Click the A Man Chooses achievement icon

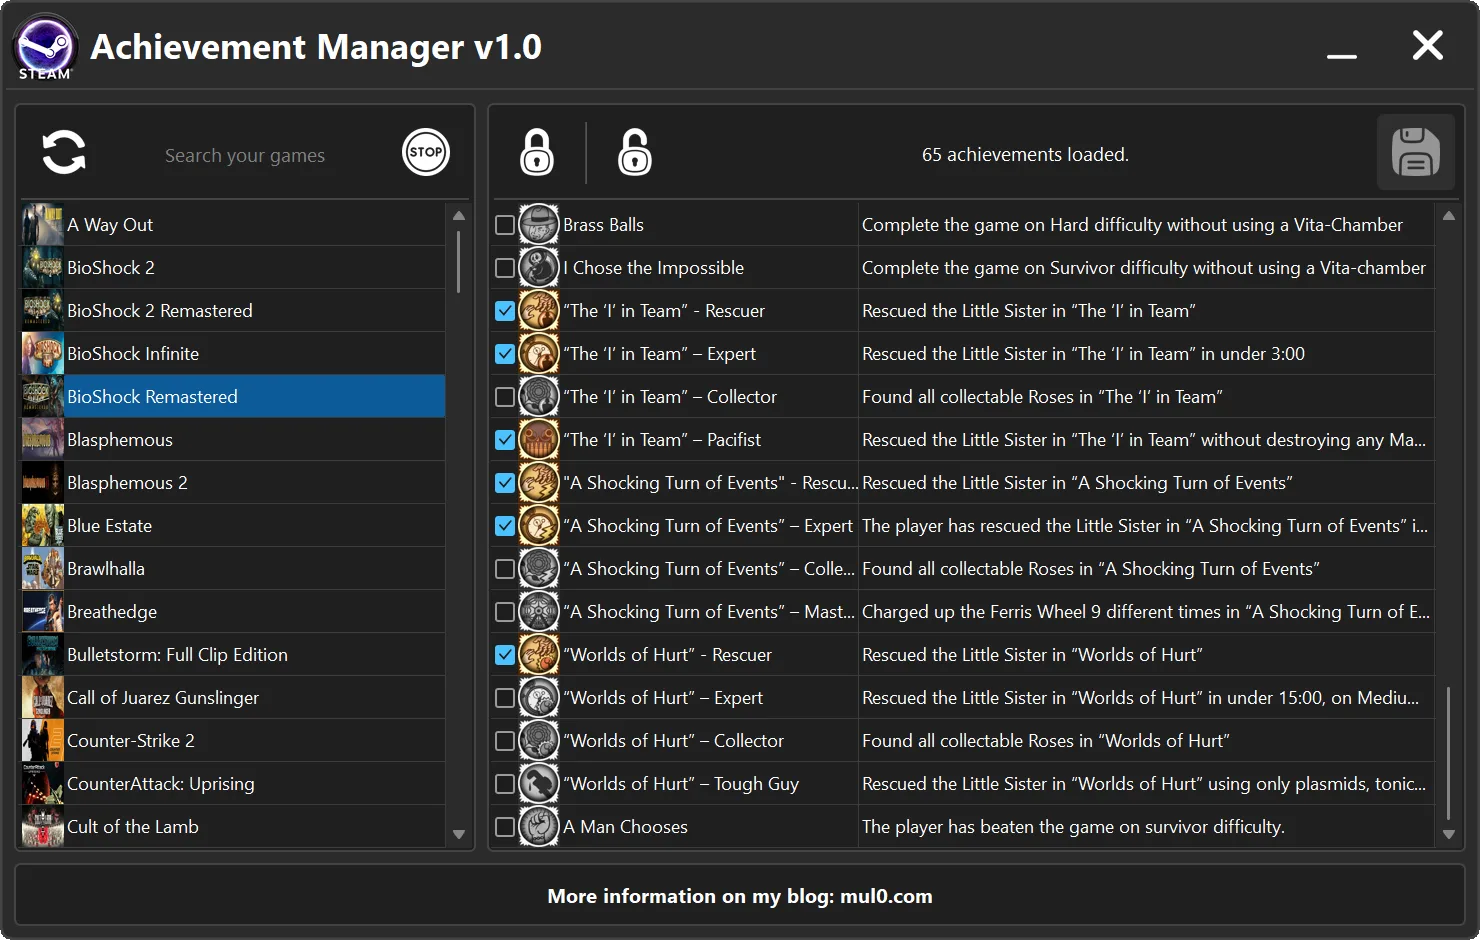point(539,827)
